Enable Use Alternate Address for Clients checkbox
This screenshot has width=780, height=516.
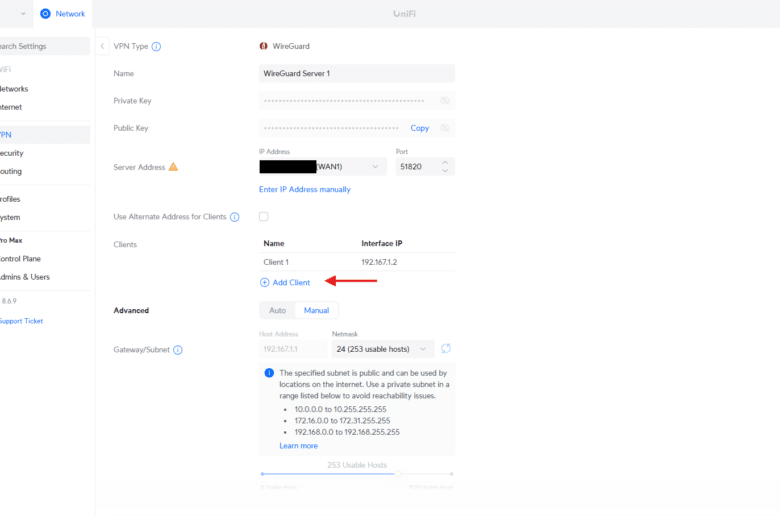click(264, 216)
